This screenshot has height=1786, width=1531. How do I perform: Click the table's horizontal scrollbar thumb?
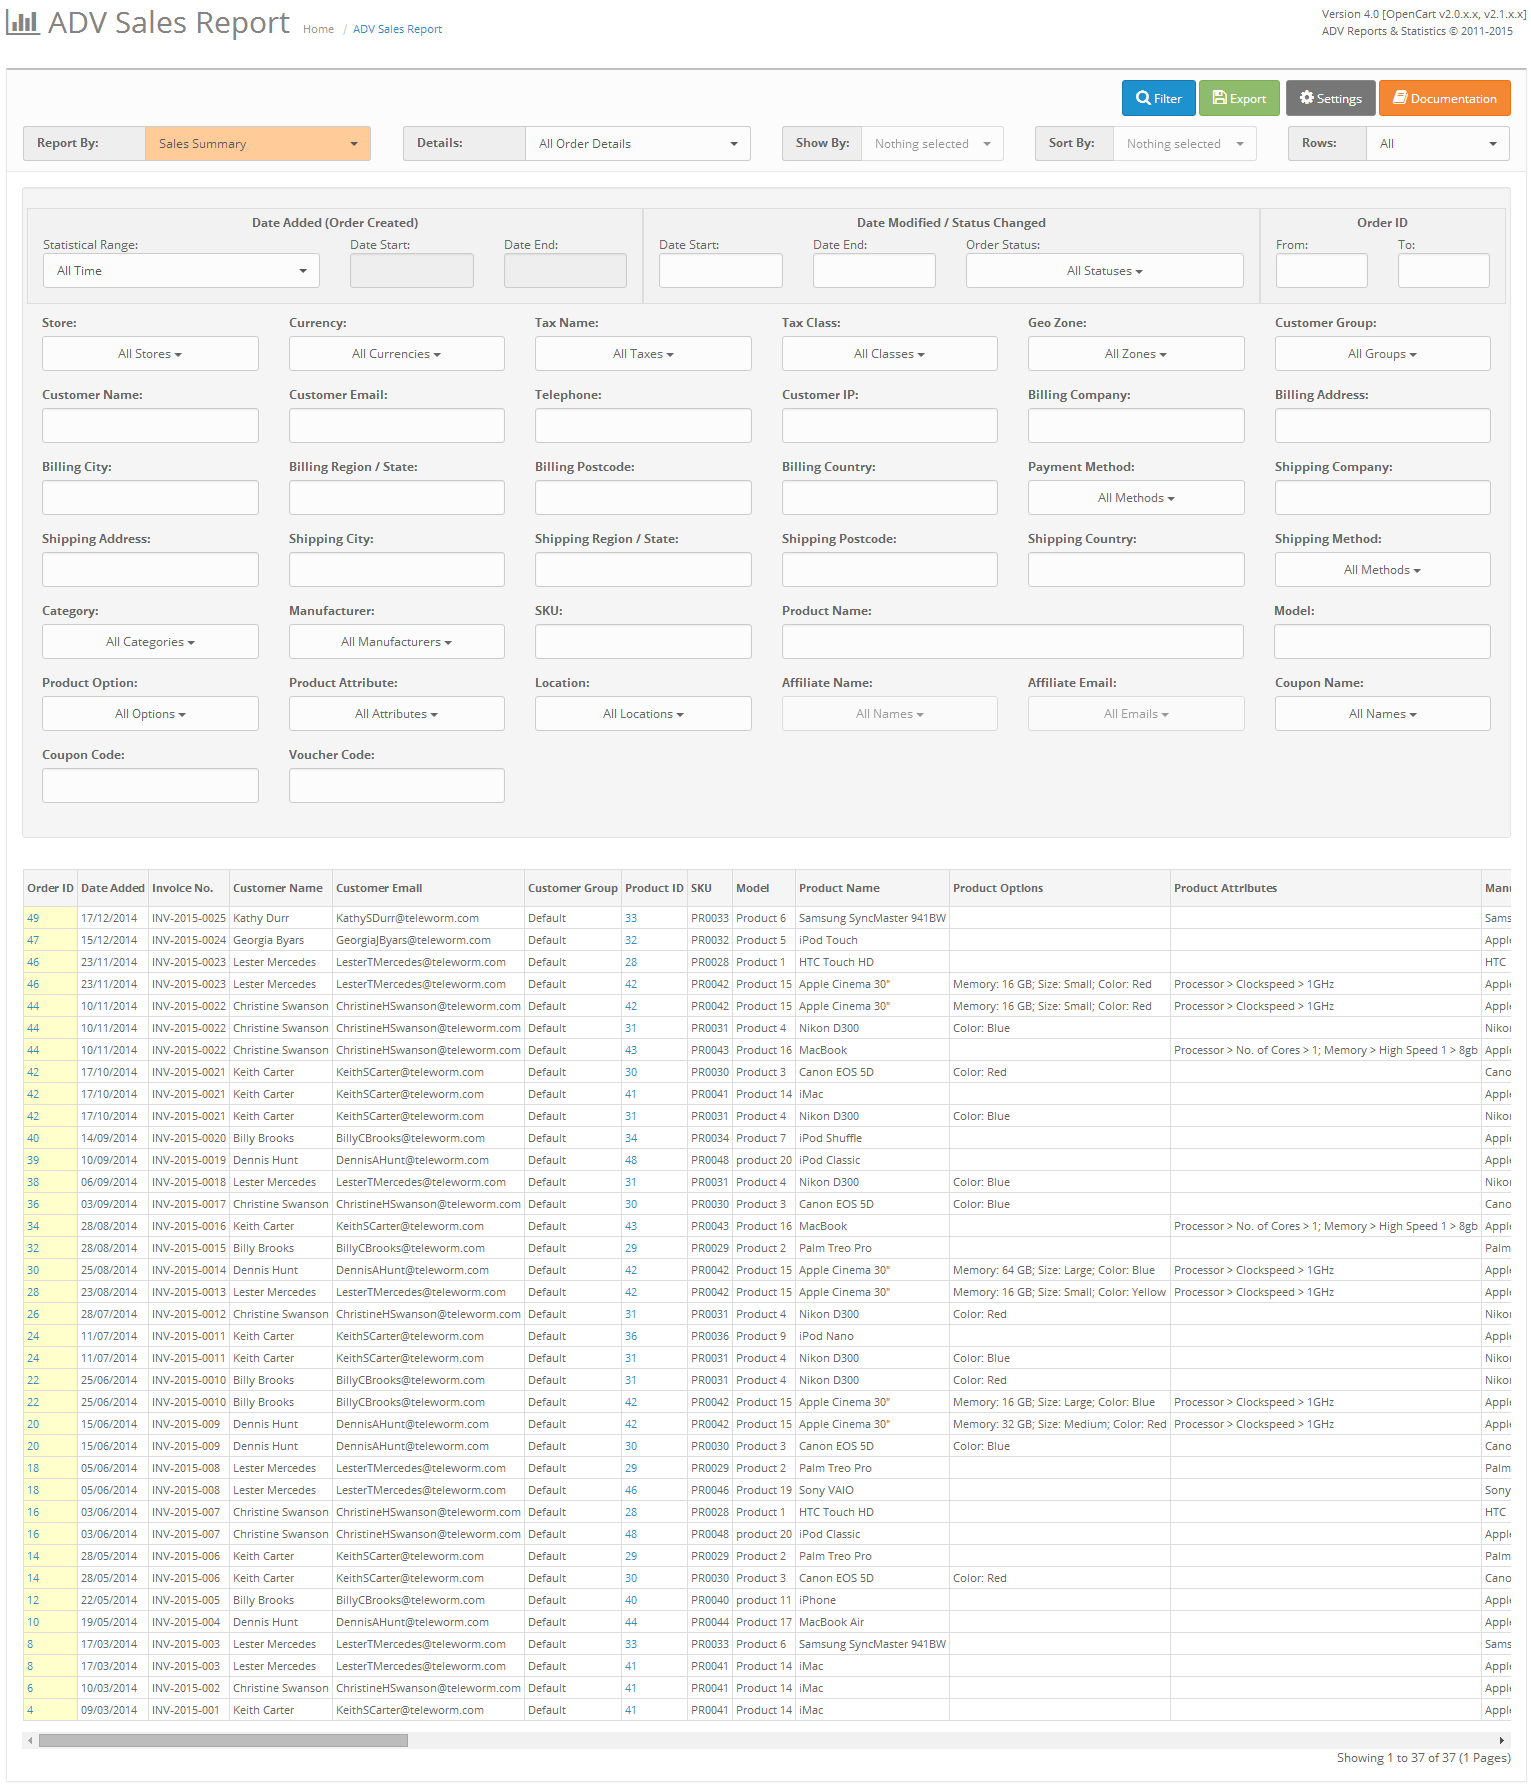[223, 1740]
